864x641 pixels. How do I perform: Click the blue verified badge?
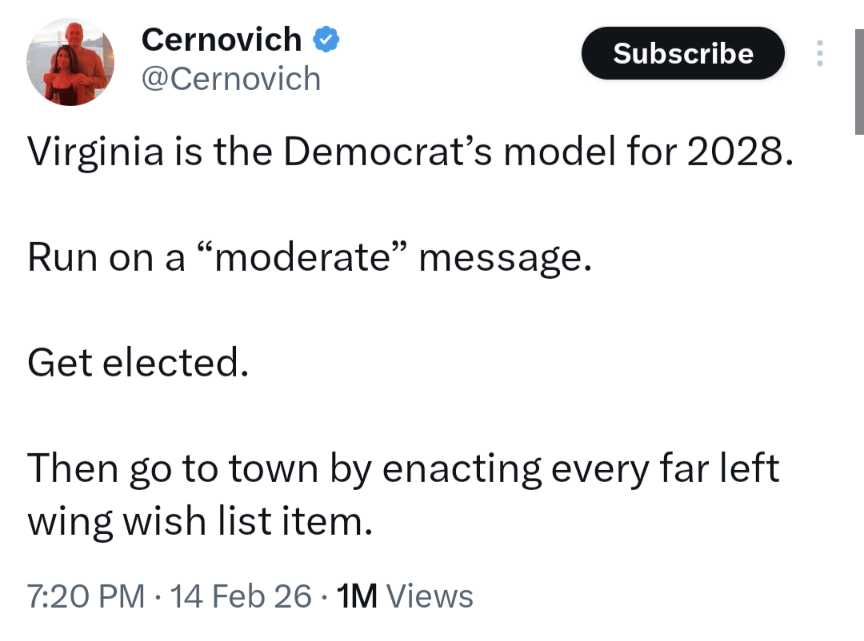pyautogui.click(x=326, y=40)
